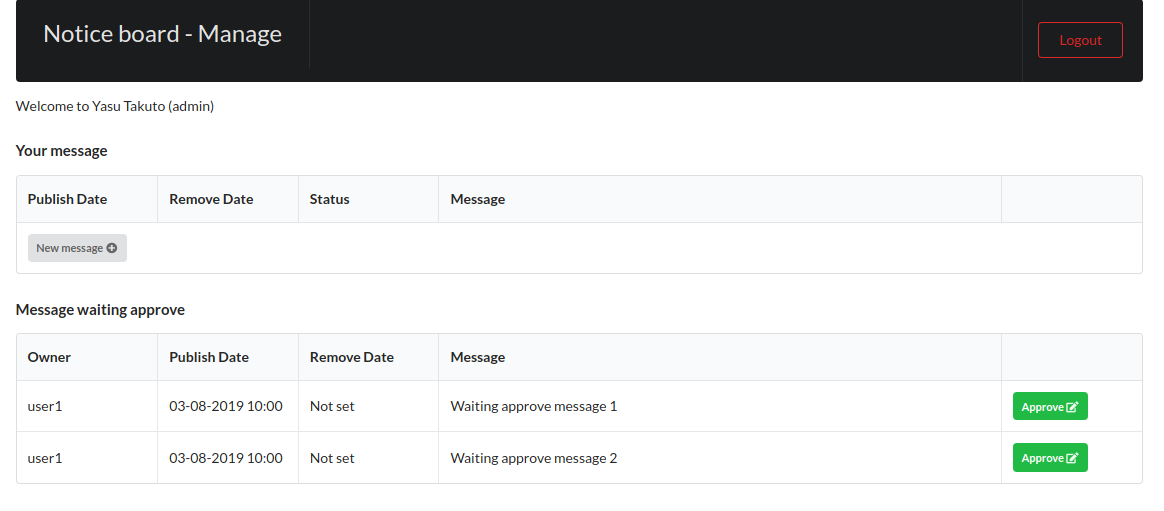Select Remove Date header in Your message table
This screenshot has width=1164, height=511.
click(x=211, y=199)
